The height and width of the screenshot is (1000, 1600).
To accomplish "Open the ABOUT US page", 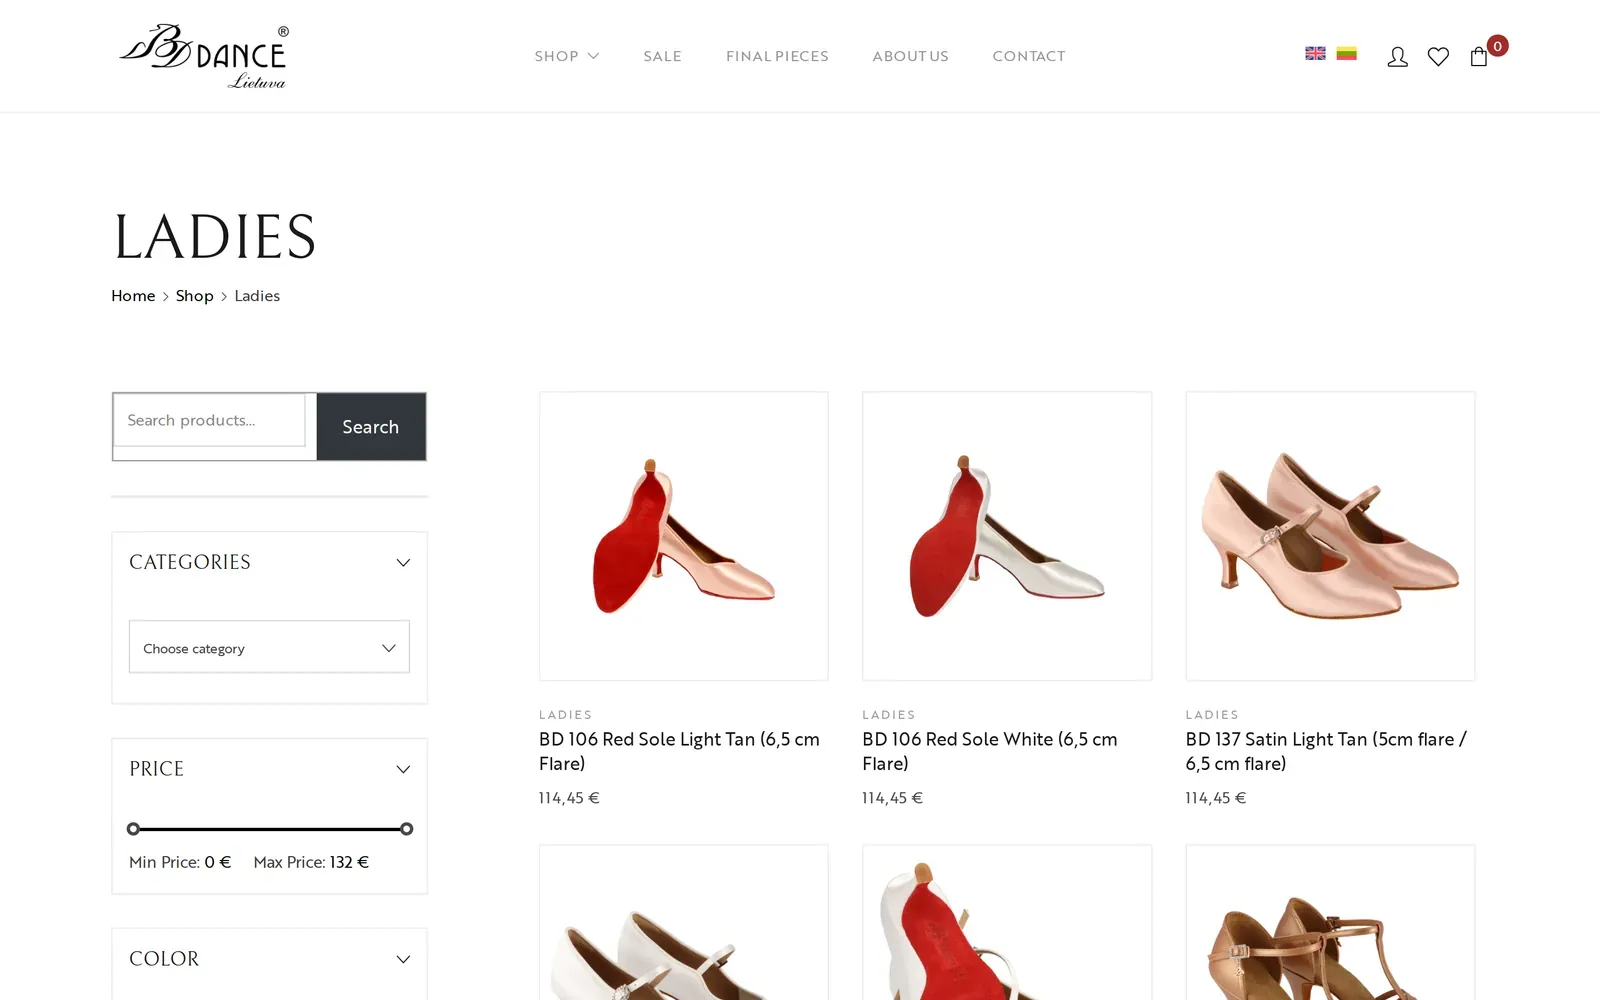I will pyautogui.click(x=910, y=56).
